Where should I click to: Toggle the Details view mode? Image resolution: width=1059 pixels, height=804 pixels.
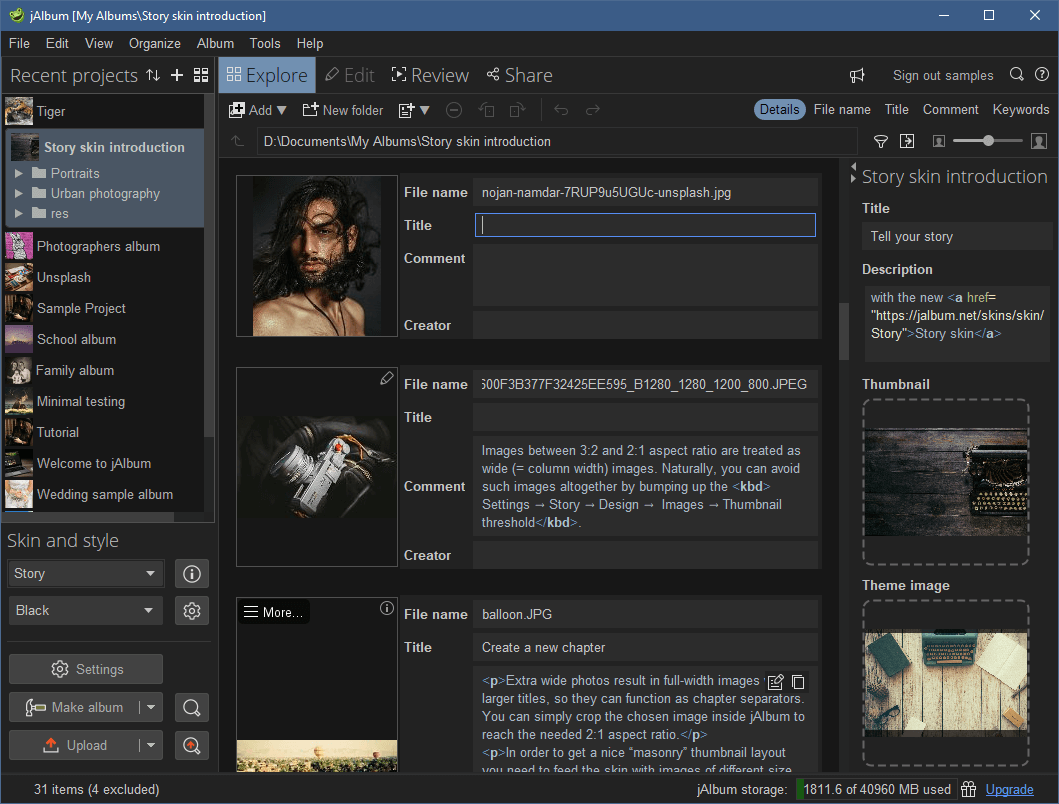coord(779,109)
